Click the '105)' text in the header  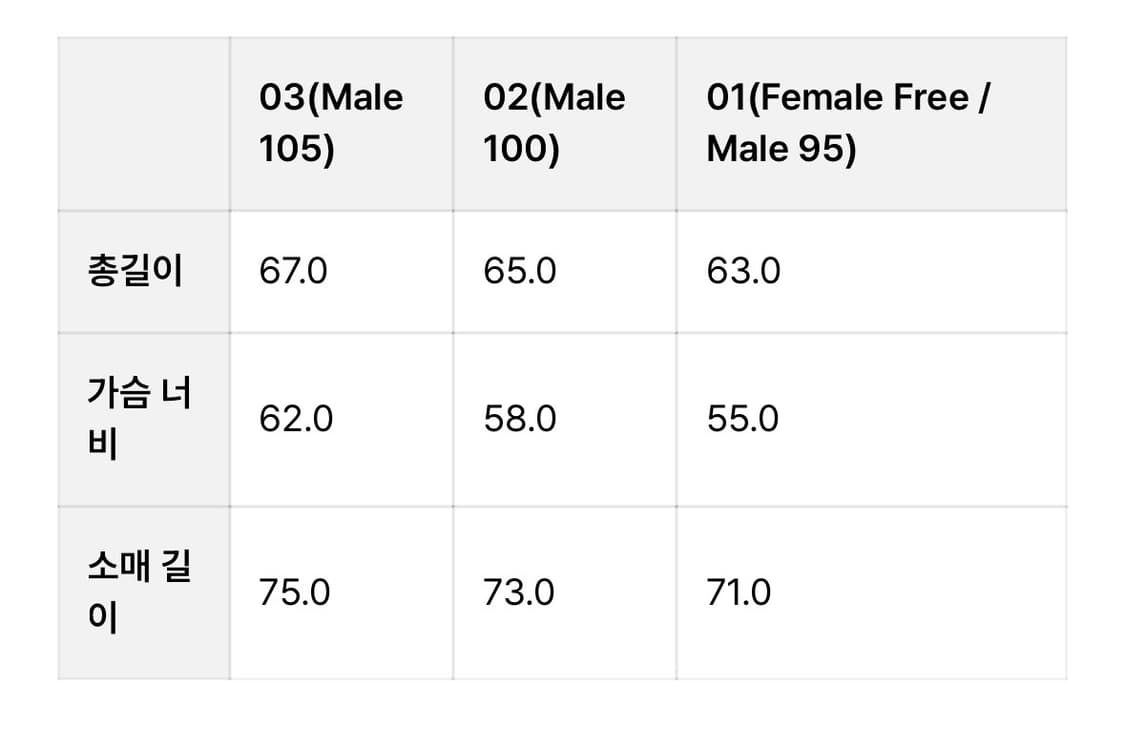click(x=296, y=150)
